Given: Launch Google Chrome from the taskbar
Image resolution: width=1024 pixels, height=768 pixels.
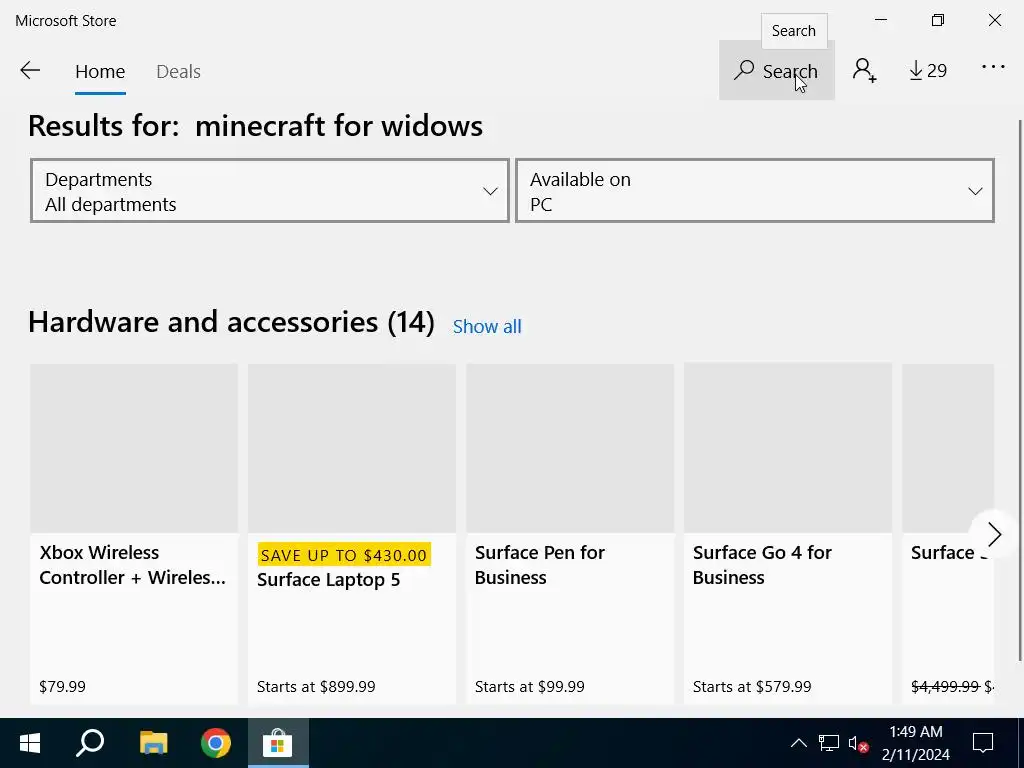Looking at the screenshot, I should point(216,743).
